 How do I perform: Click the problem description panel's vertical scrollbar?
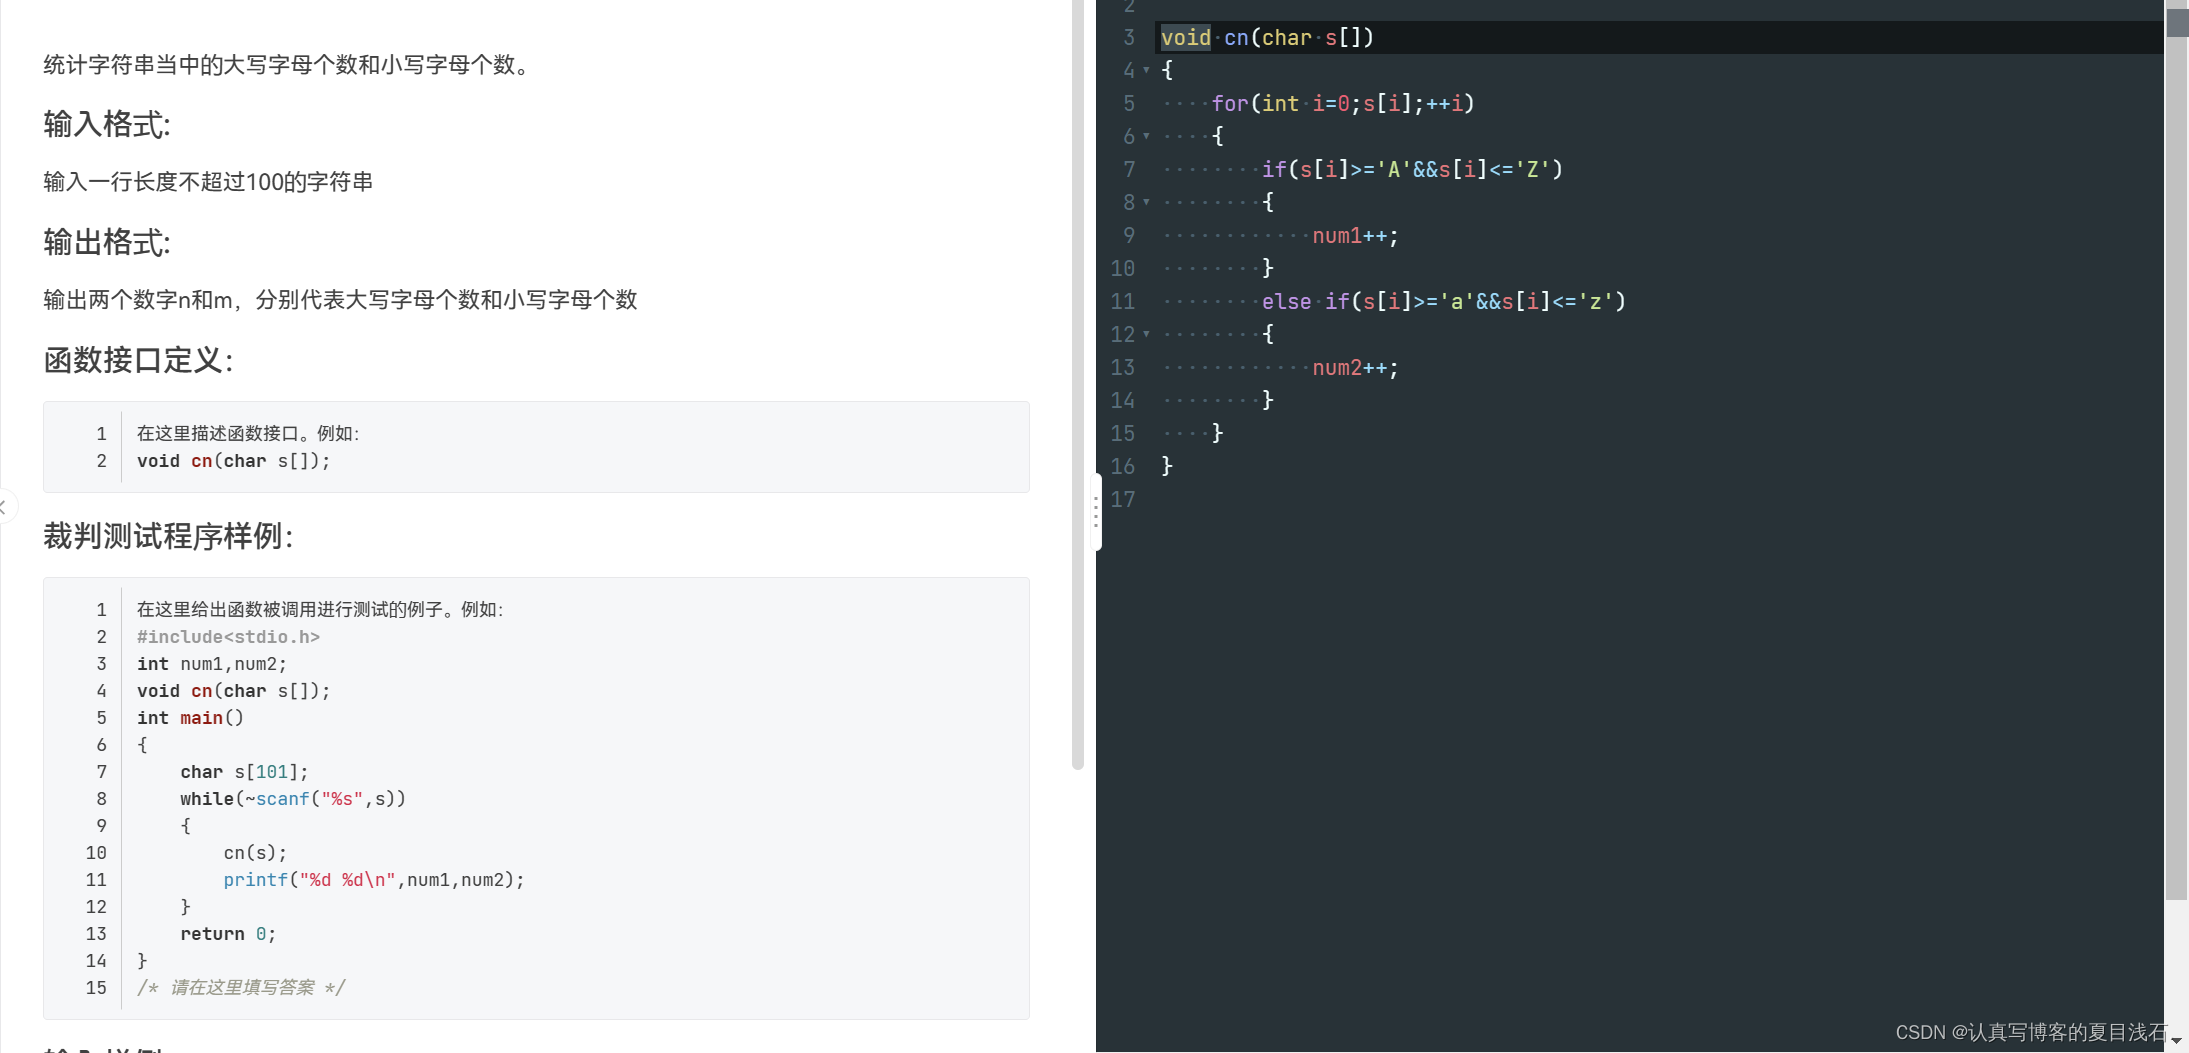1077,385
